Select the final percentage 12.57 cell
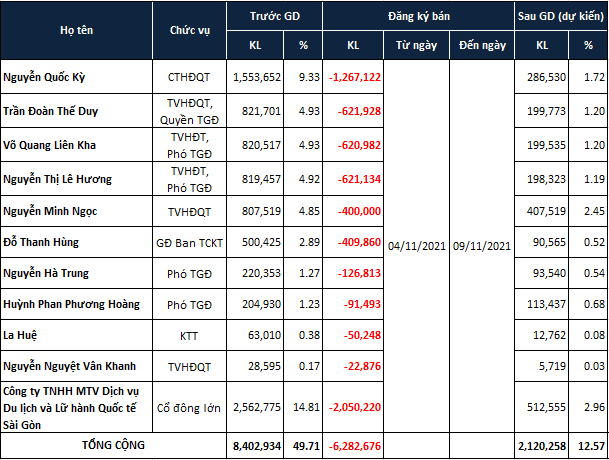Screen dimensions: 609x460 point(588,445)
